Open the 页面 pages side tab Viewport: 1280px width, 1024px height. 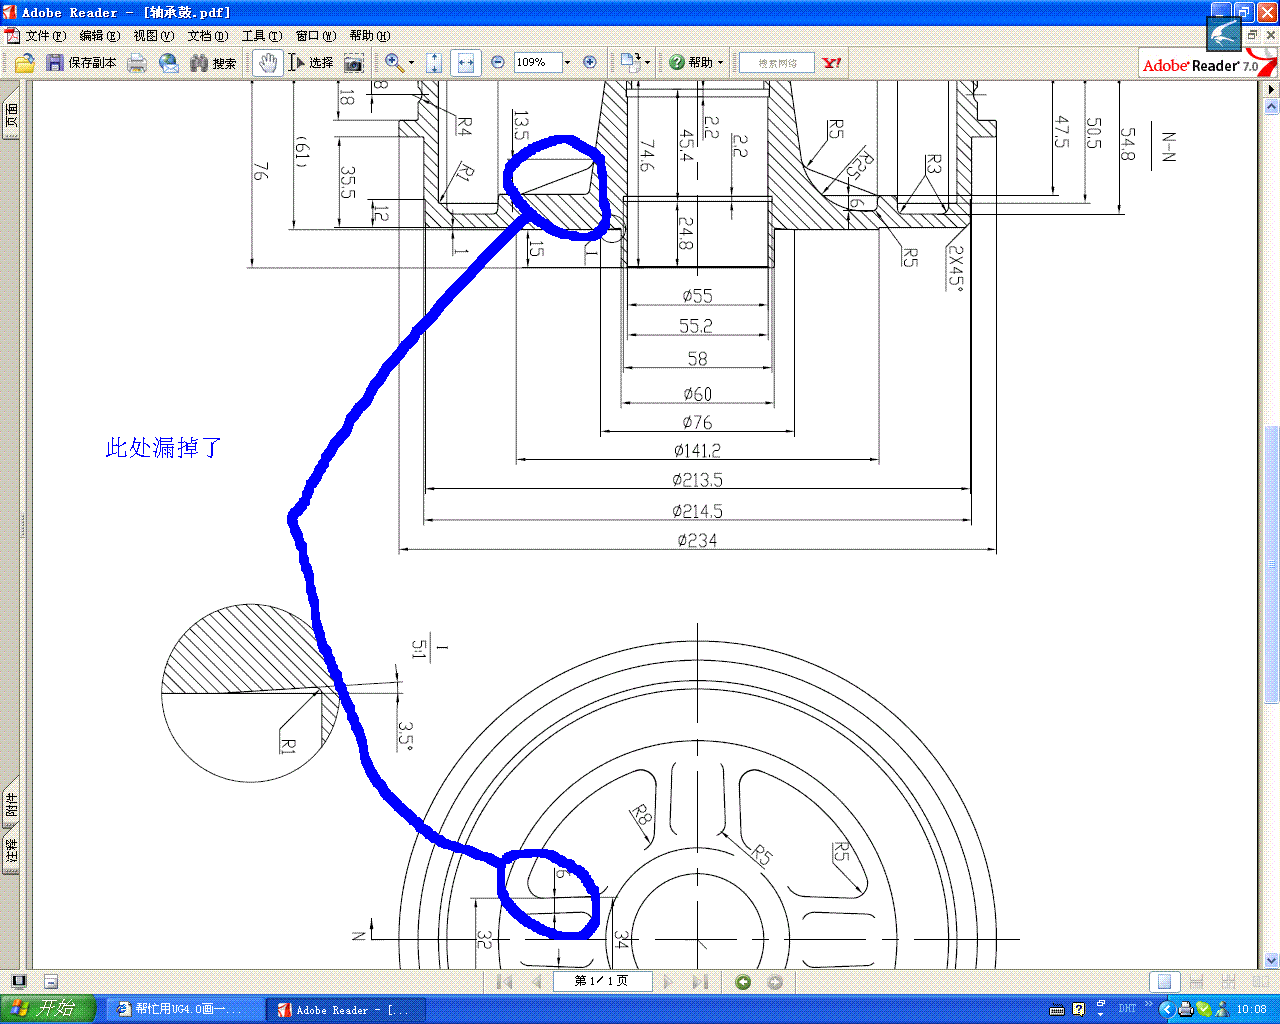(x=11, y=115)
